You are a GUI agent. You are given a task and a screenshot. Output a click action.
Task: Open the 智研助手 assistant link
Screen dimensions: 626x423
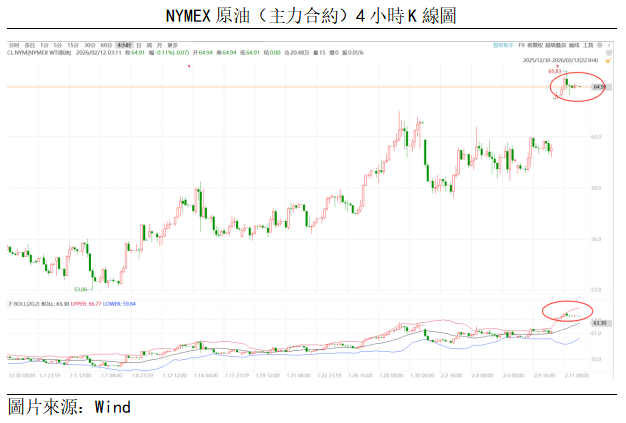pyautogui.click(x=503, y=45)
